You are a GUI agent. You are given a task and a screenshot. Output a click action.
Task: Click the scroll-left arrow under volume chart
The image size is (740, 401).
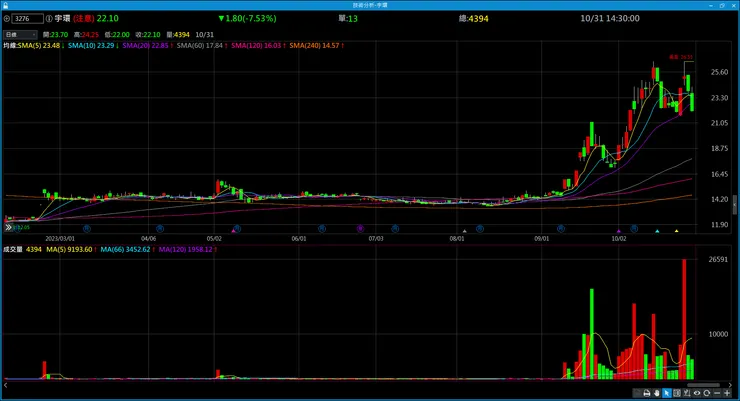pyautogui.click(x=5, y=385)
